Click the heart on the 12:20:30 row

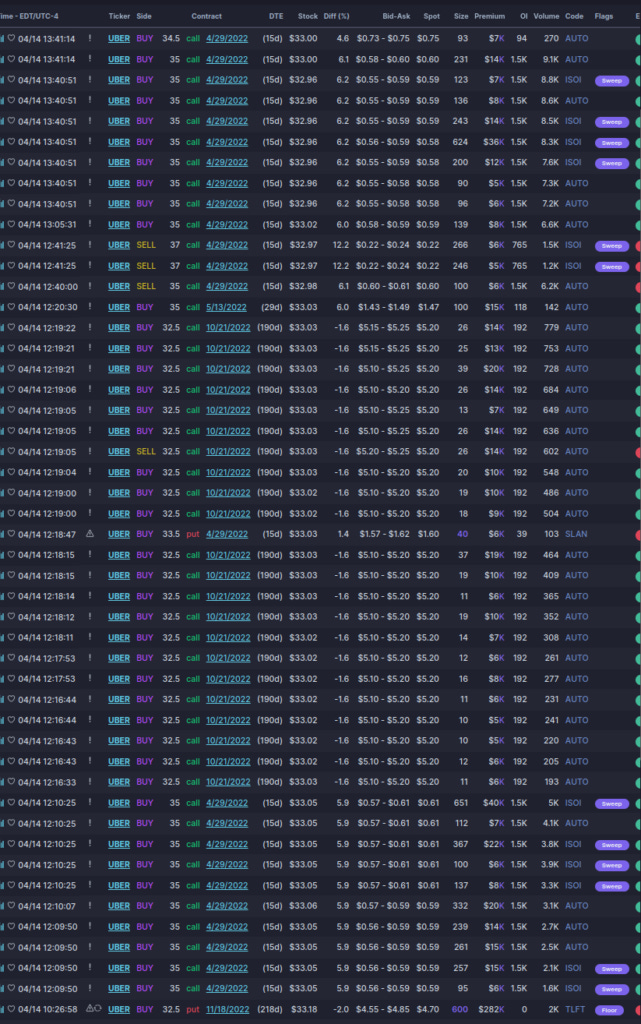tap(11, 307)
